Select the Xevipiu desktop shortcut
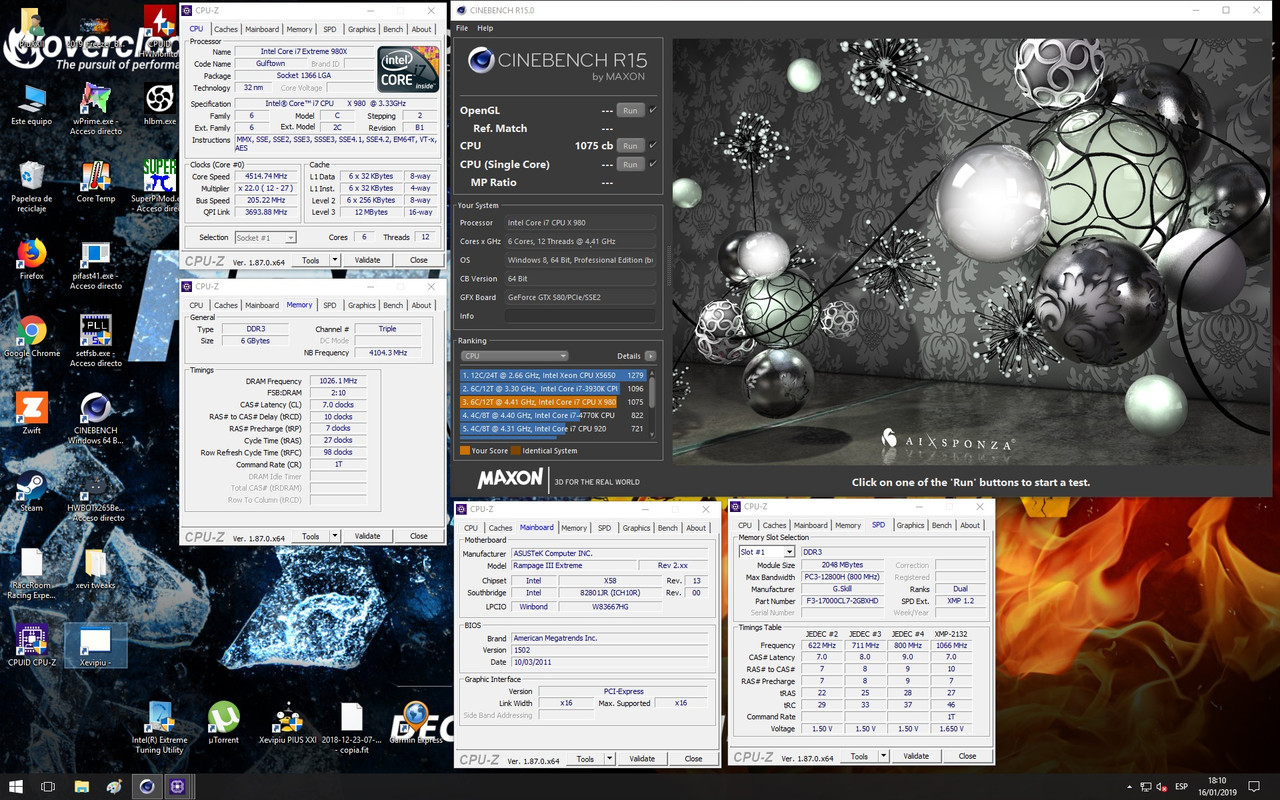This screenshot has width=1280, height=800. click(96, 646)
